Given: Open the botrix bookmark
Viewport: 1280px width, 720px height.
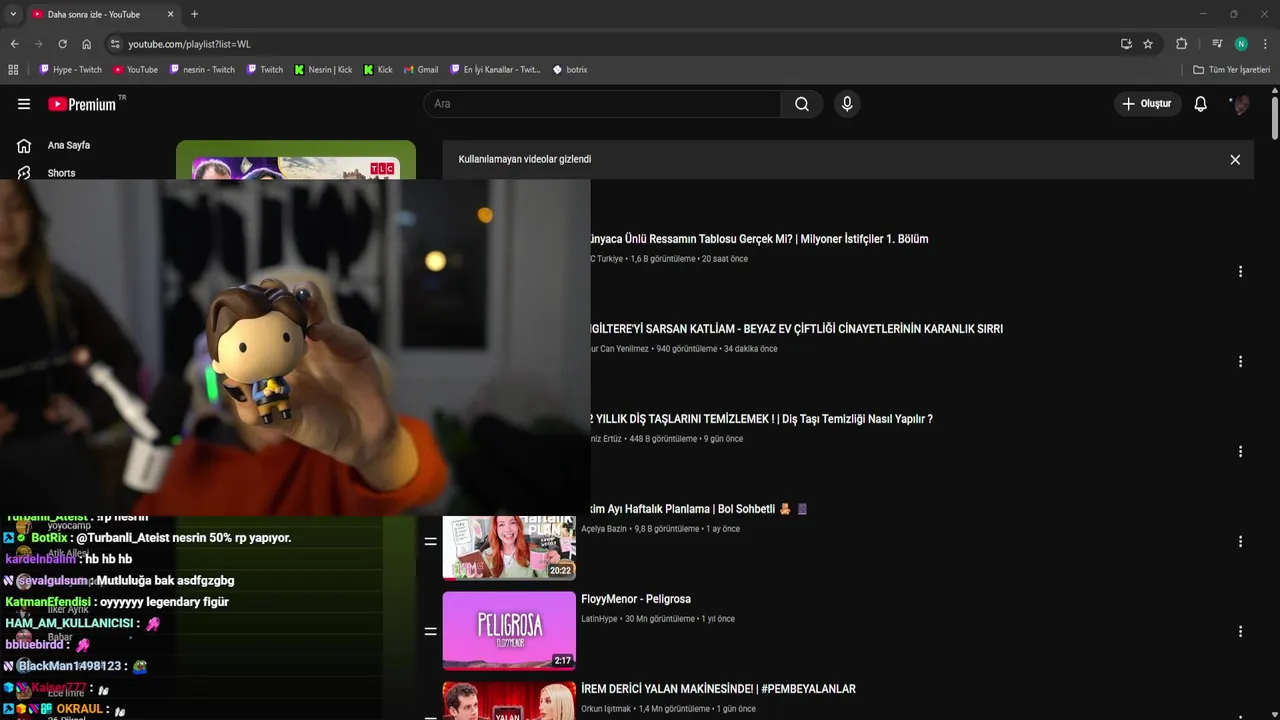Looking at the screenshot, I should 569,70.
